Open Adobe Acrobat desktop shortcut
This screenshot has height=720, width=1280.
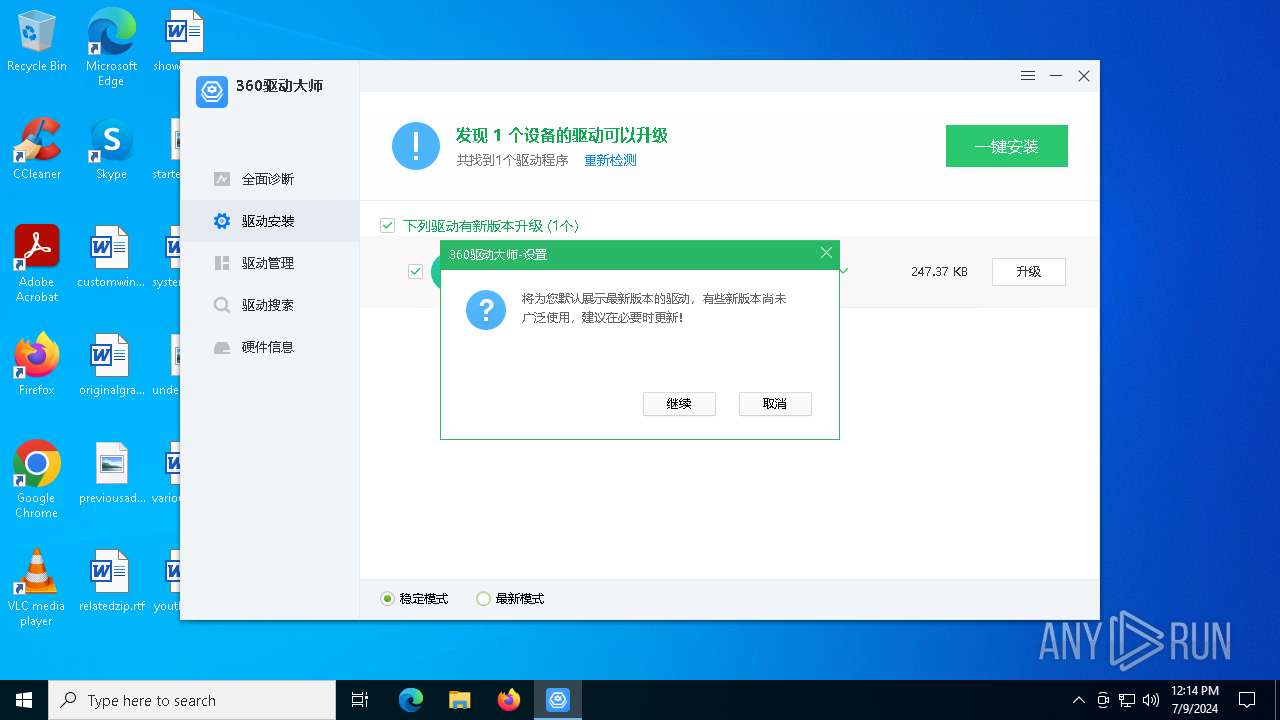pyautogui.click(x=37, y=263)
